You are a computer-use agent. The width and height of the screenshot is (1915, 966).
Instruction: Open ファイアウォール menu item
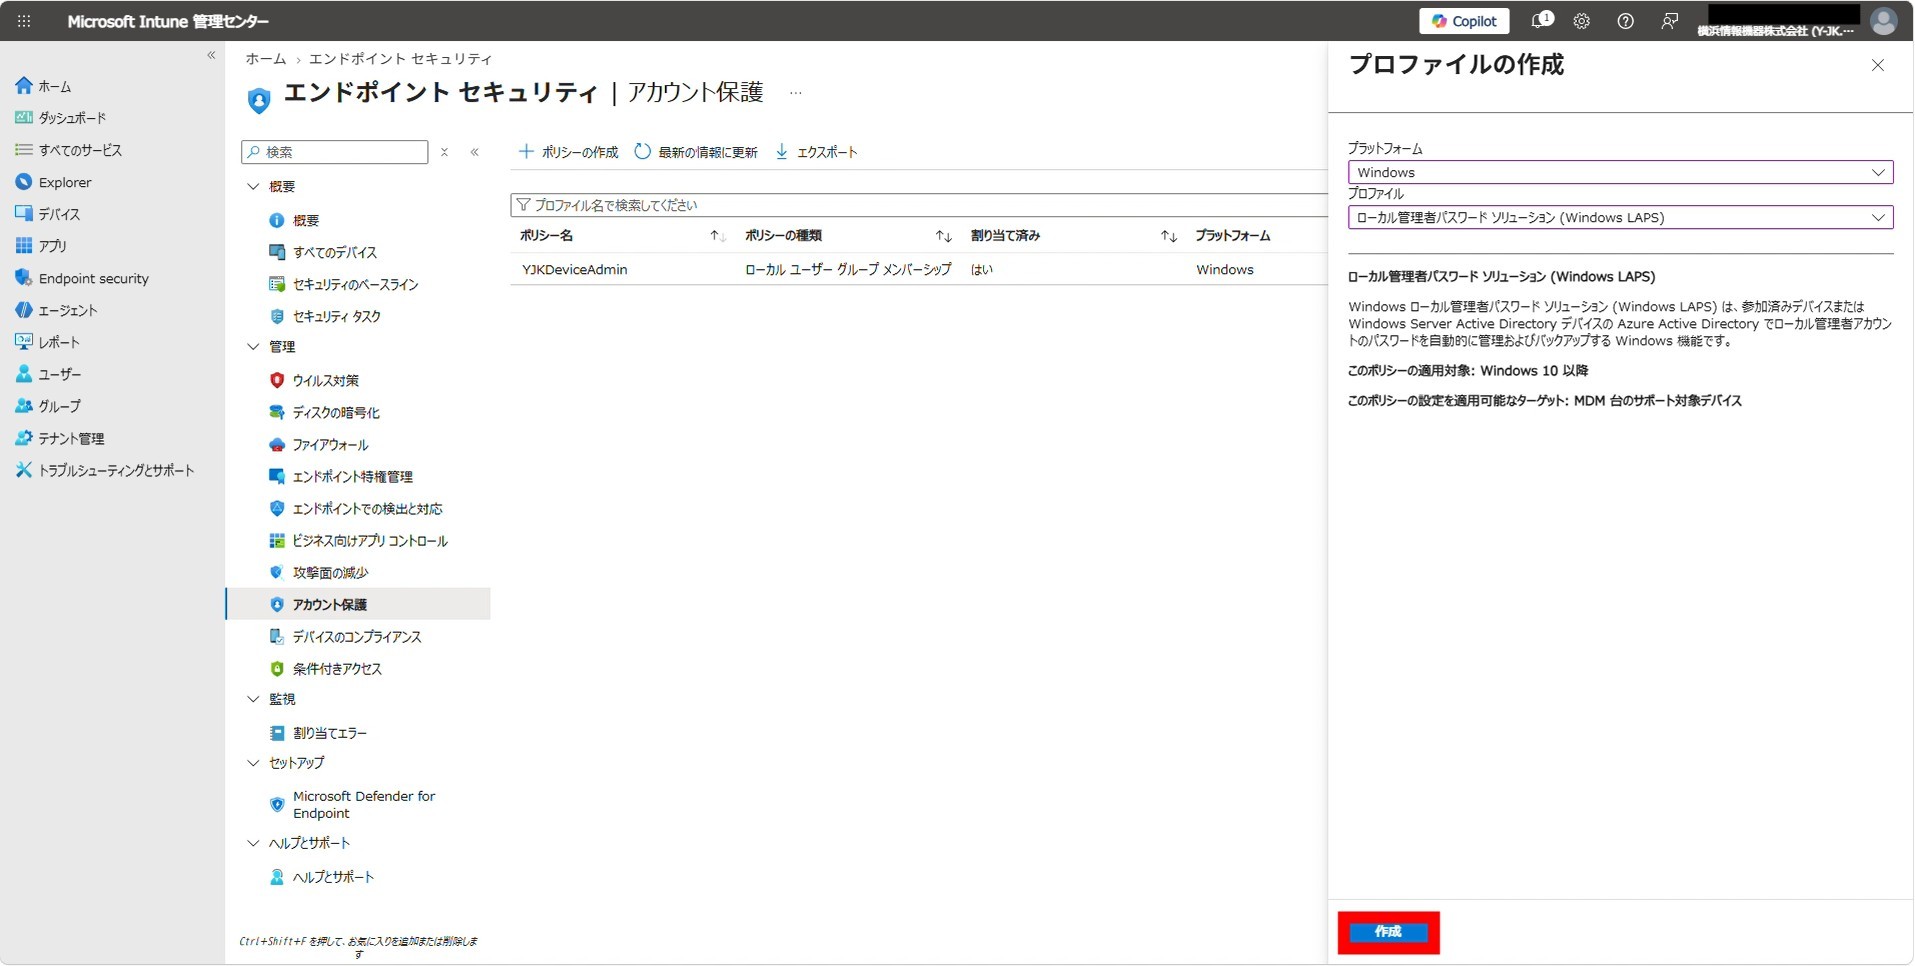pyautogui.click(x=330, y=444)
